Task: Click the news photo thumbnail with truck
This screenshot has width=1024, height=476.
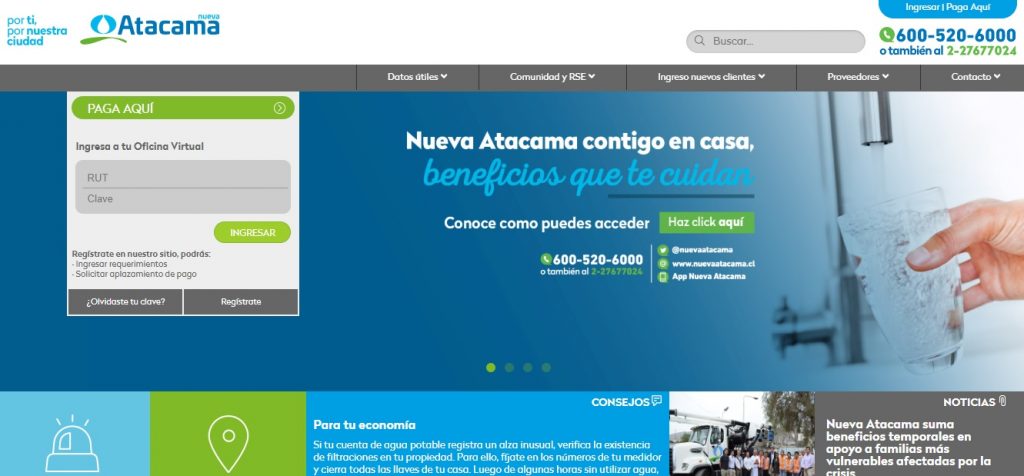Action: click(x=742, y=434)
